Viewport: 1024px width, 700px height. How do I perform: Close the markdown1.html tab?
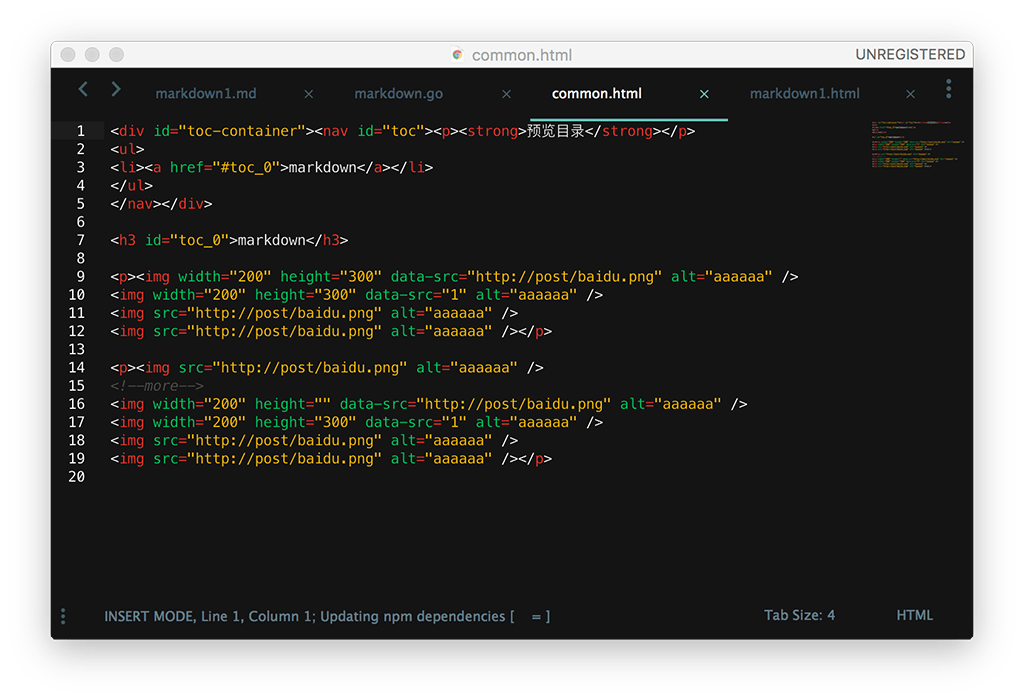(x=910, y=94)
